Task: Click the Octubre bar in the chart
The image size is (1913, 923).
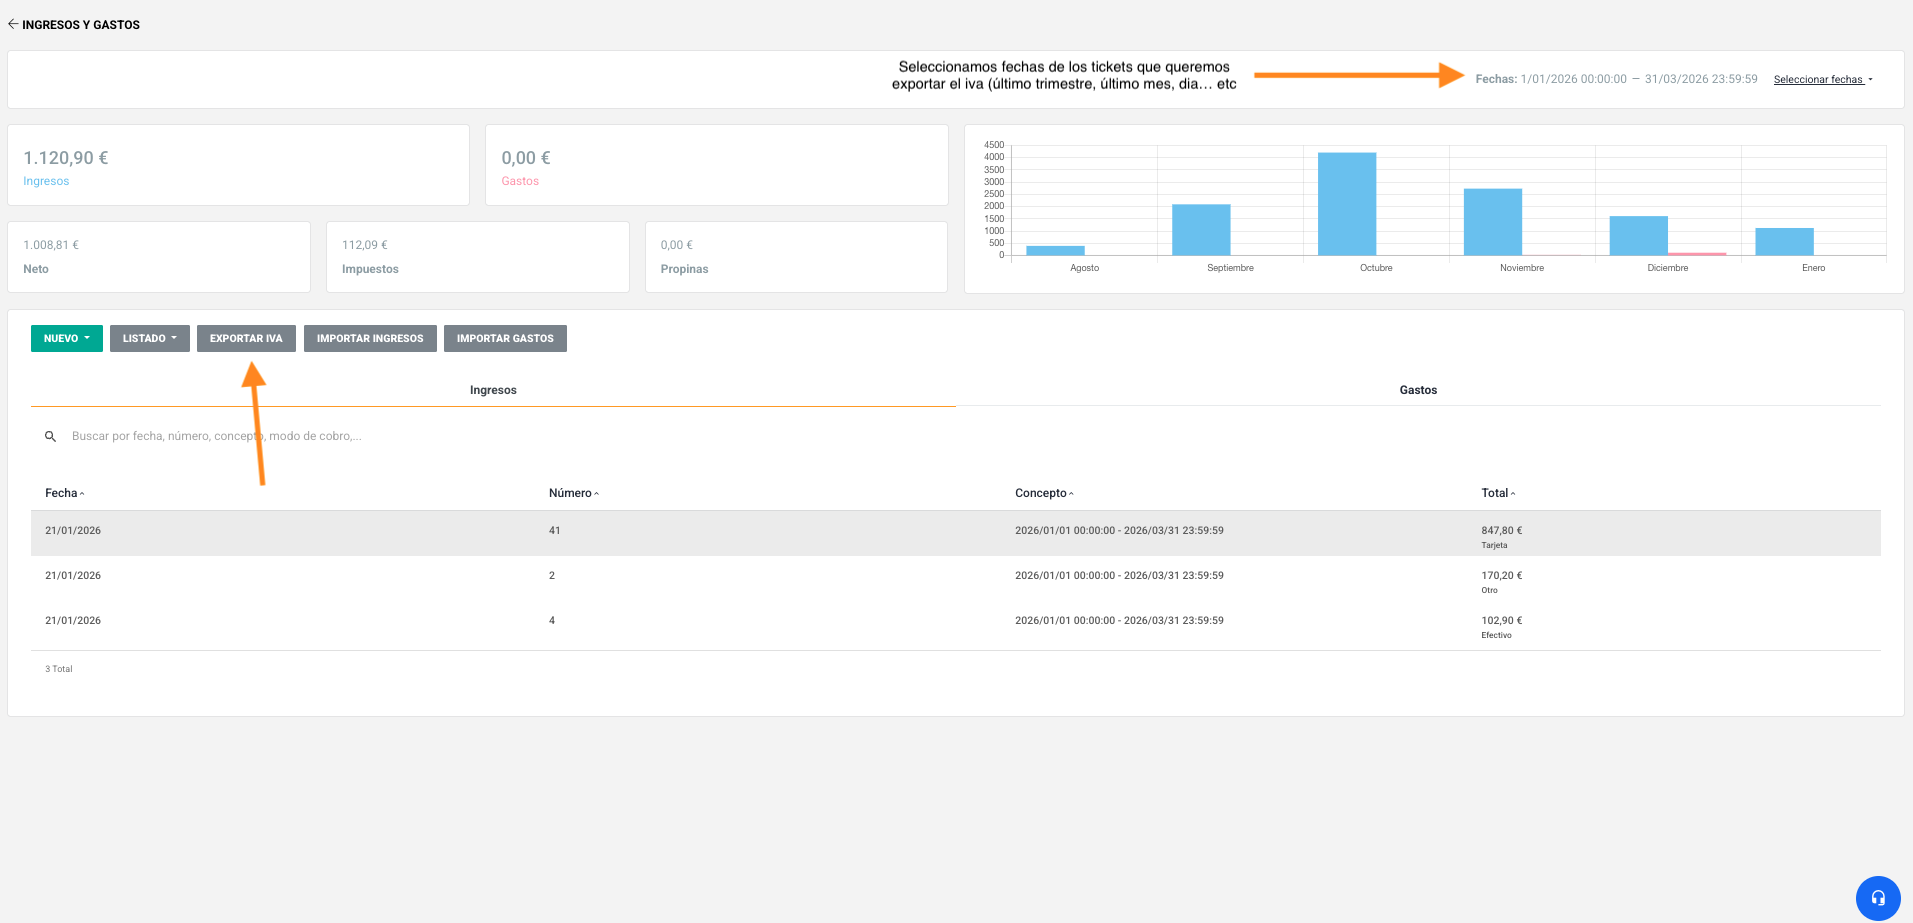Action: 1346,204
